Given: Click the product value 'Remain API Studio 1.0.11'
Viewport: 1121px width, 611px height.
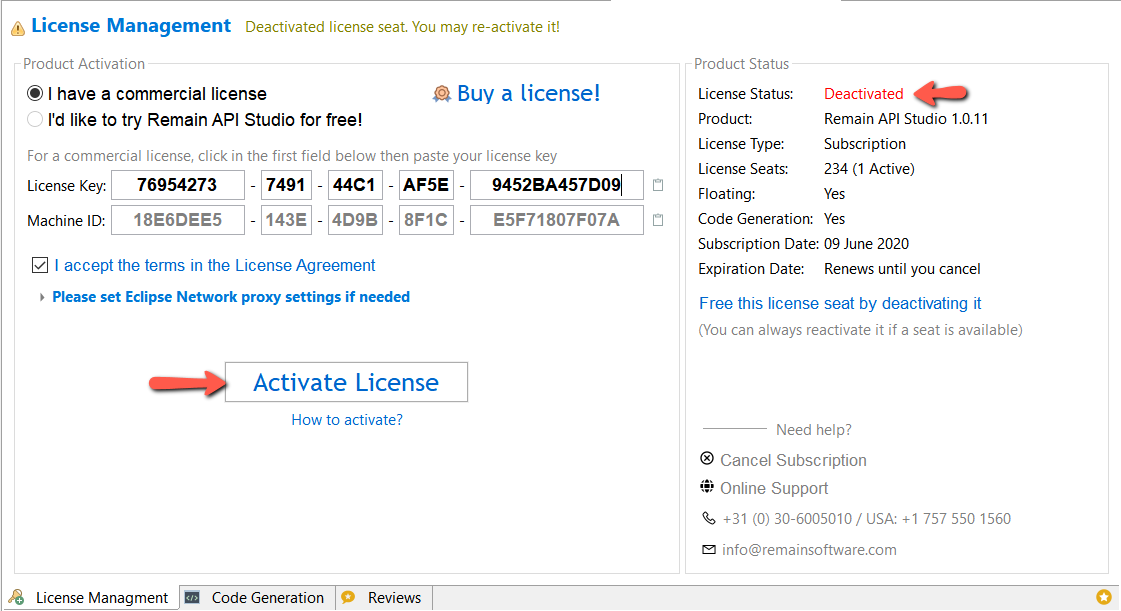Looking at the screenshot, I should point(906,119).
